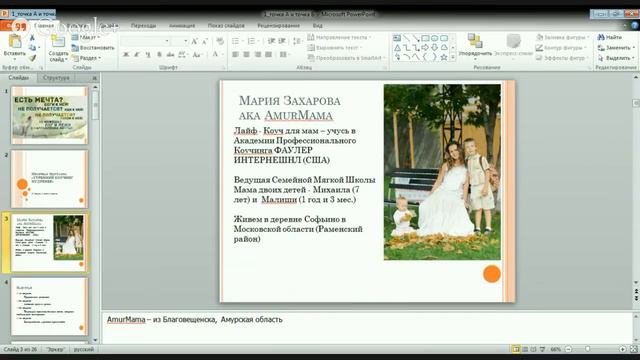
Task: Click the language indicator 'русский' in status bar
Action: (x=84, y=349)
